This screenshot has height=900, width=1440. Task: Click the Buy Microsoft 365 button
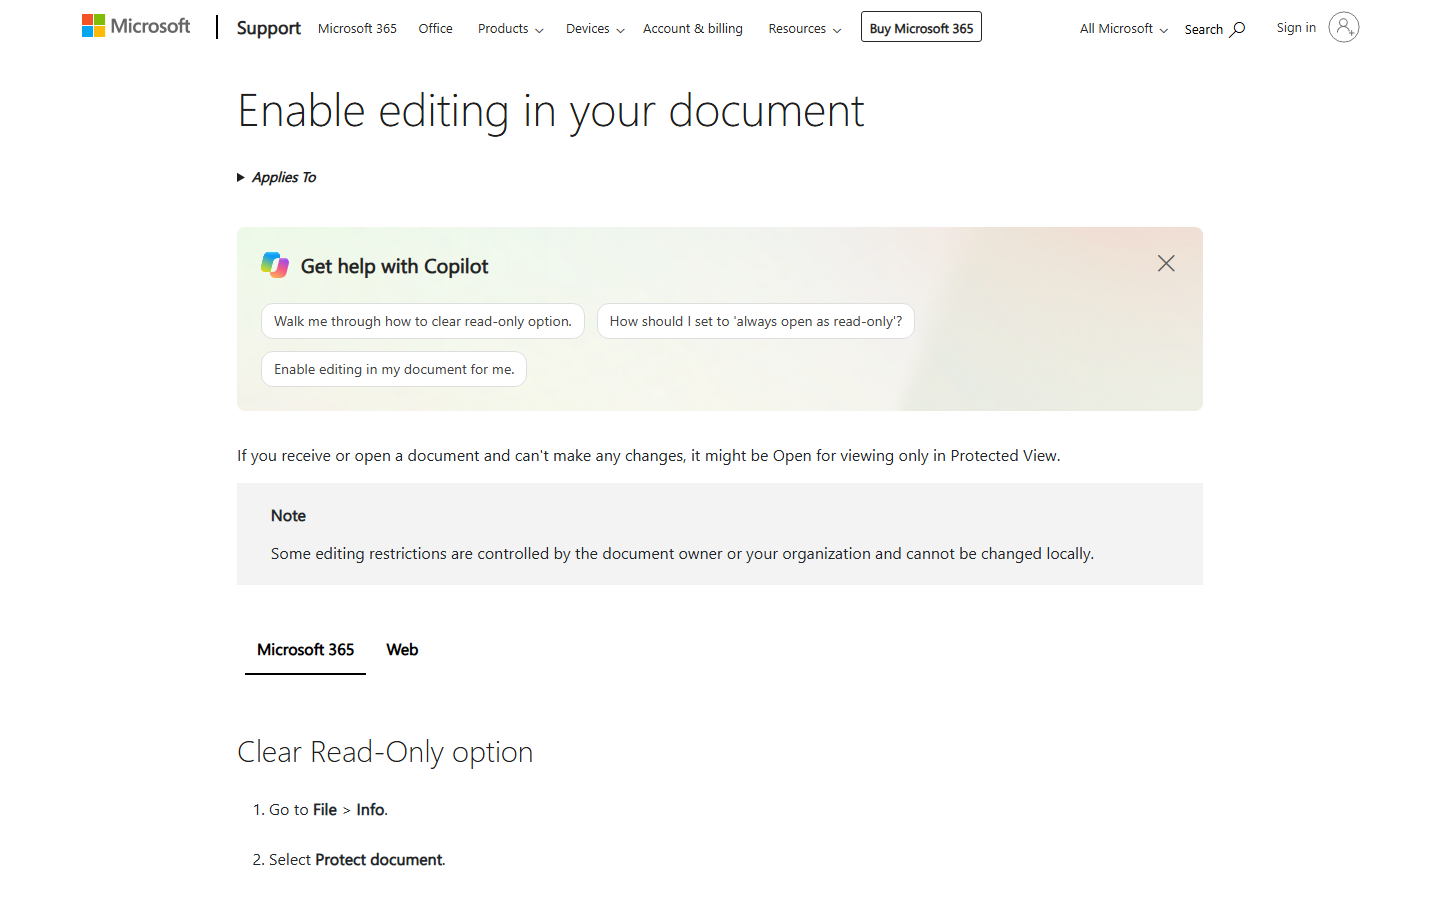(921, 27)
